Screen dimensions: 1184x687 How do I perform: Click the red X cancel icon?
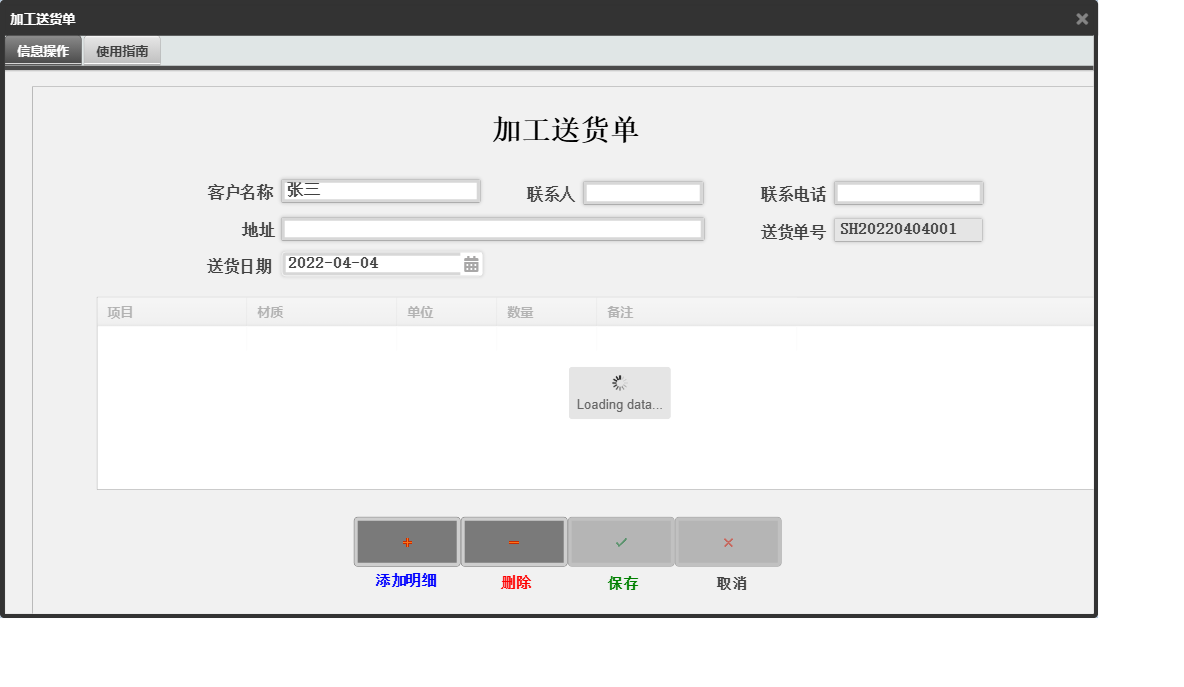point(727,541)
